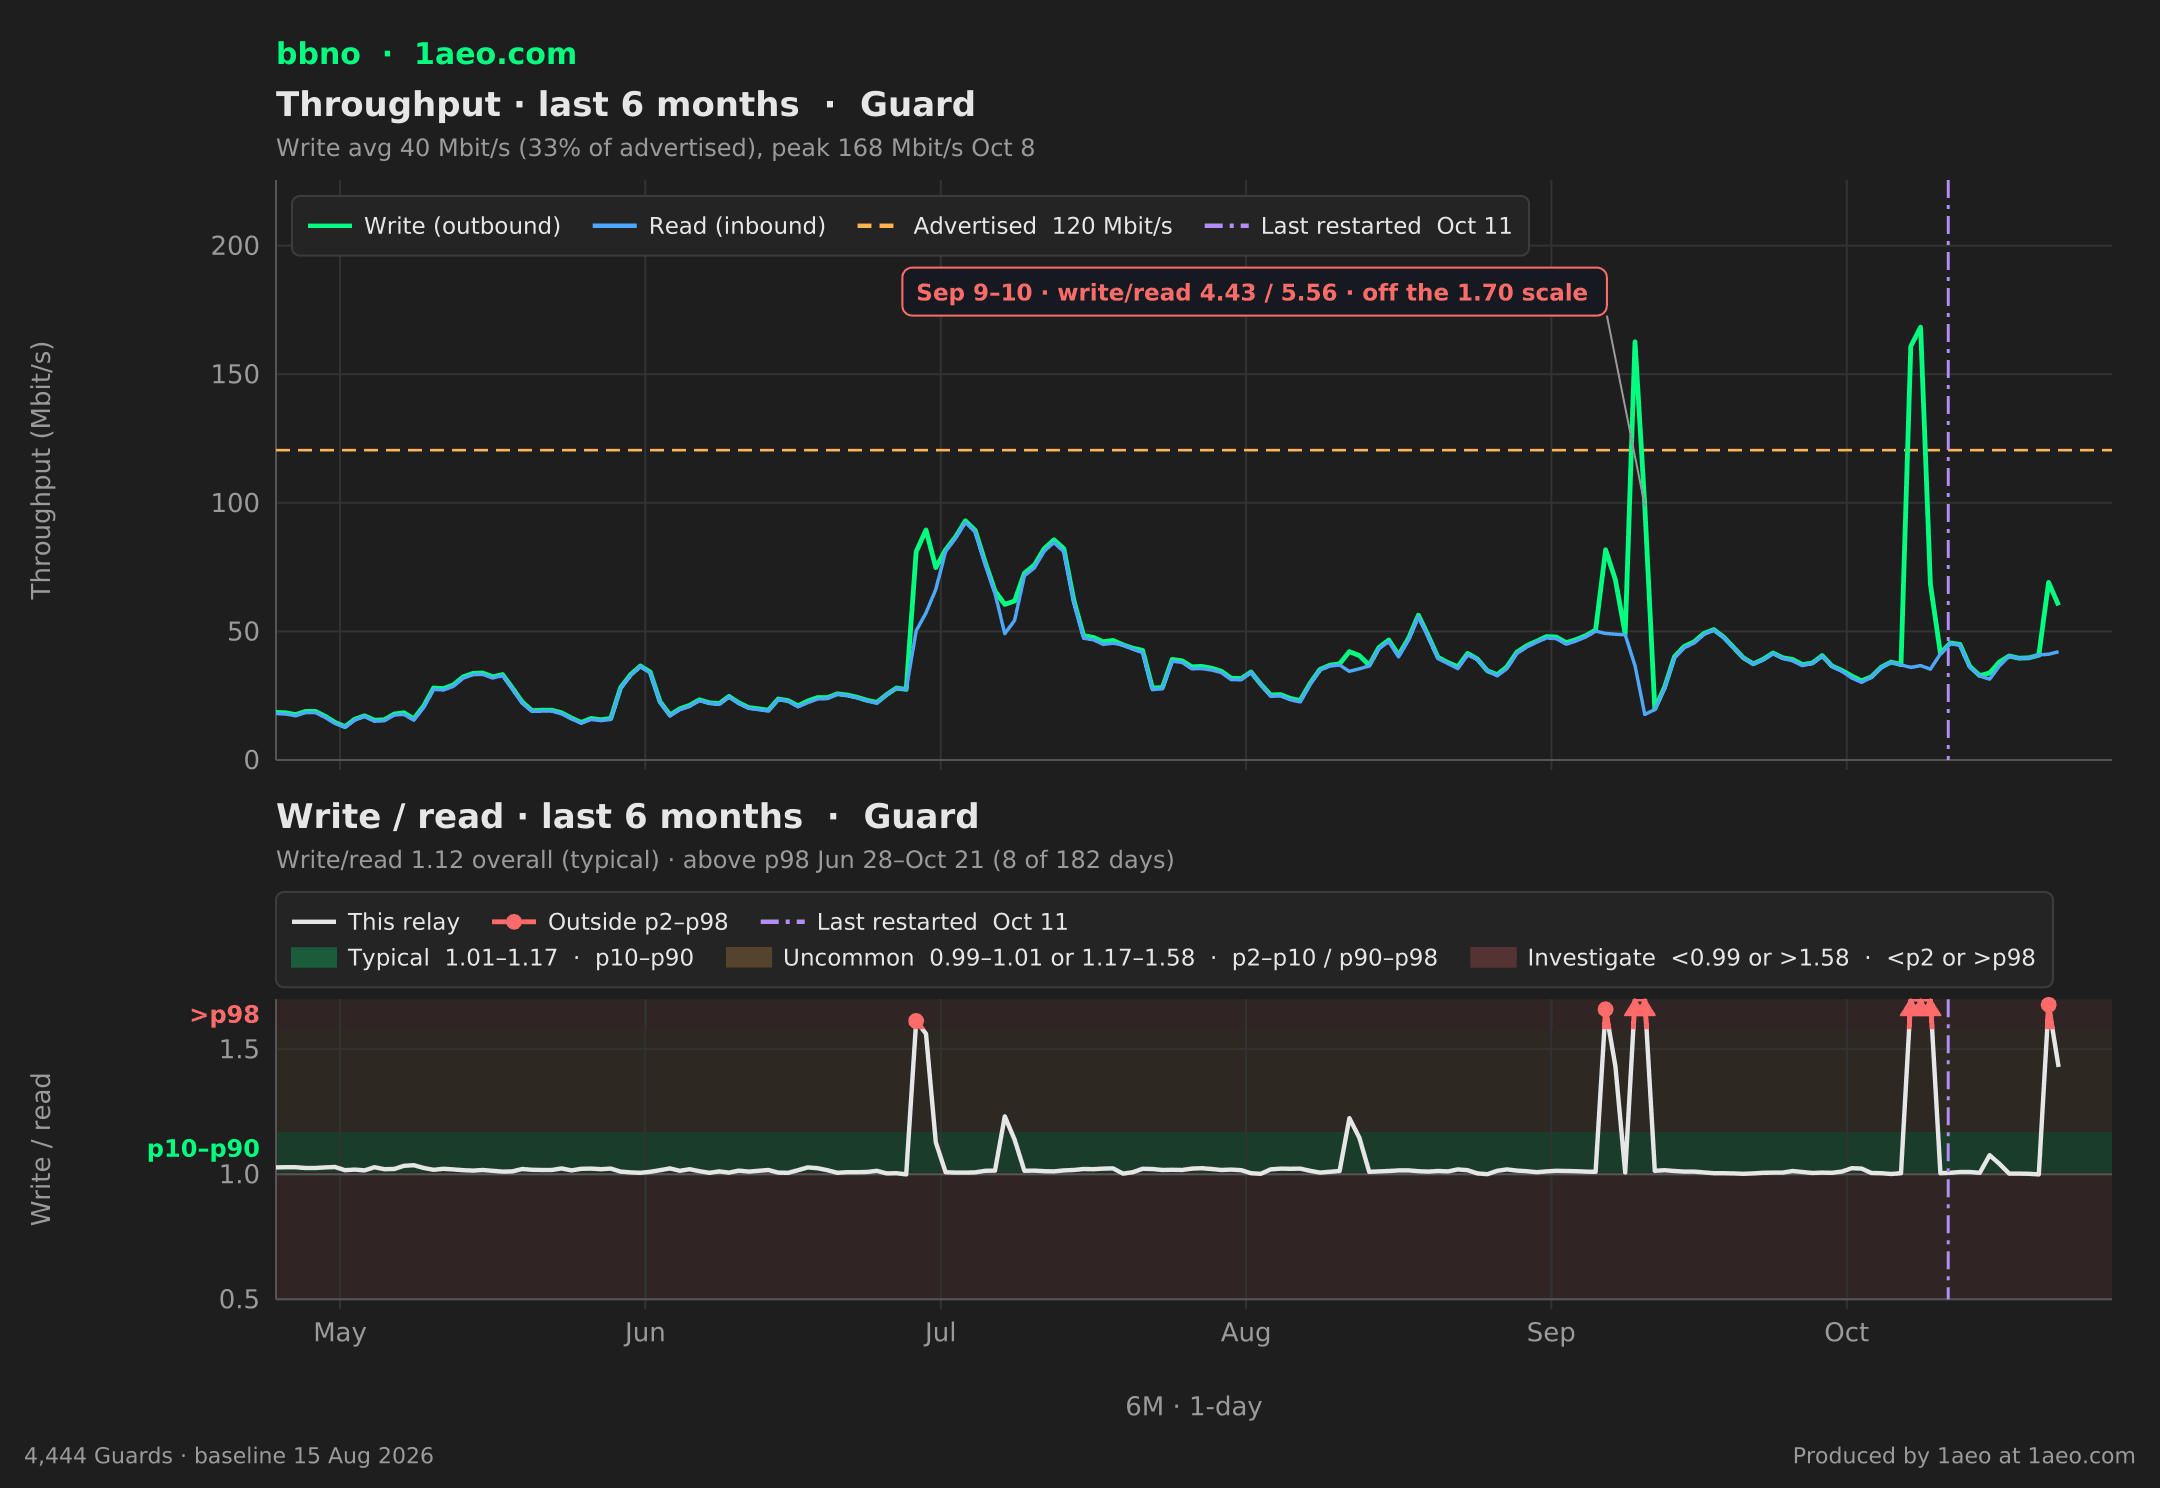Click the Oct x-axis label
The height and width of the screenshot is (1488, 2160).
(x=1846, y=1333)
